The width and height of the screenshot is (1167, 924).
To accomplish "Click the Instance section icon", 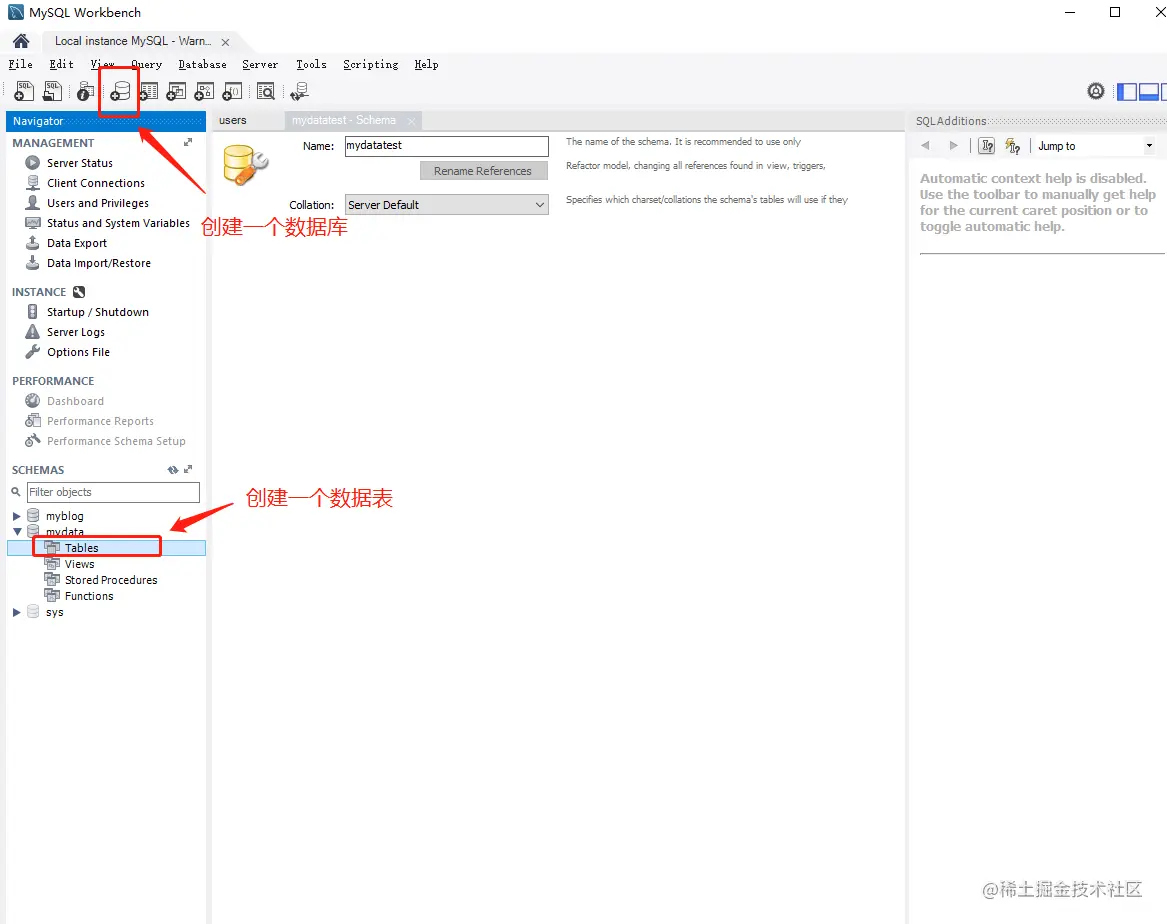I will tap(79, 292).
